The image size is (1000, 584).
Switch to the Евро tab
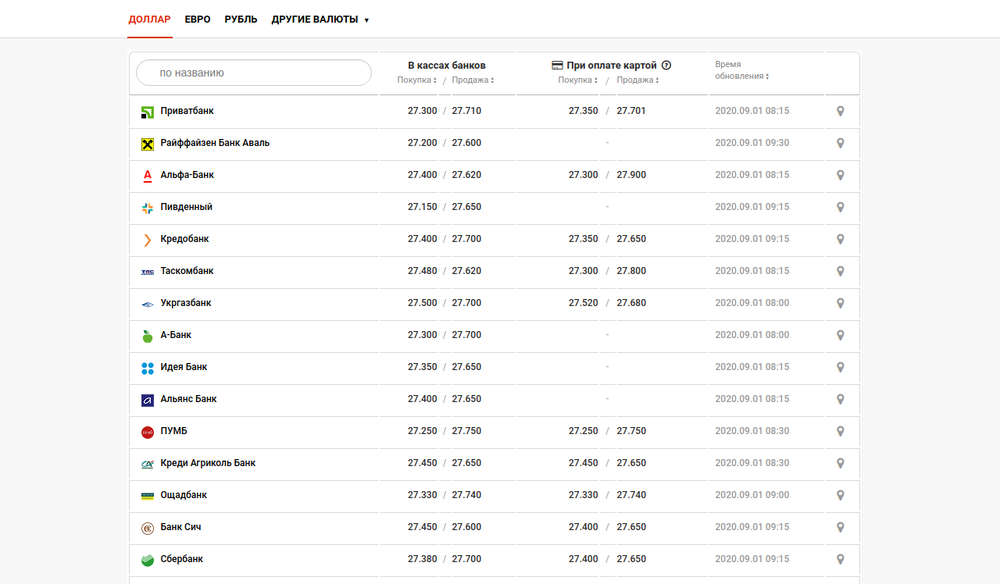coord(198,20)
